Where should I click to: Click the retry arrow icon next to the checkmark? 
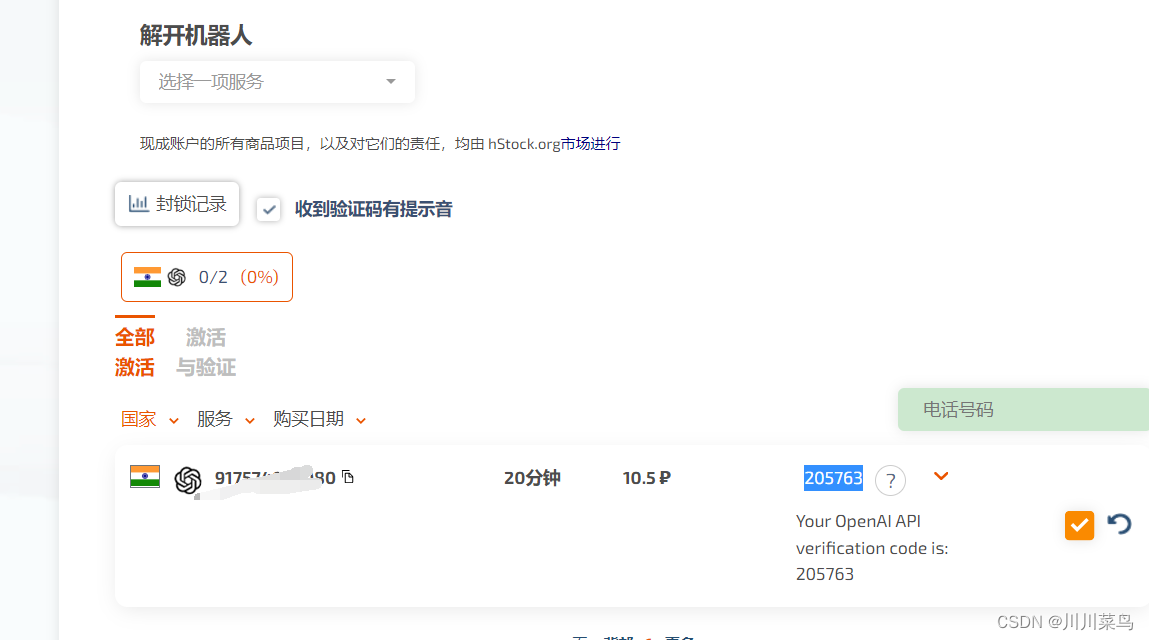[1119, 523]
